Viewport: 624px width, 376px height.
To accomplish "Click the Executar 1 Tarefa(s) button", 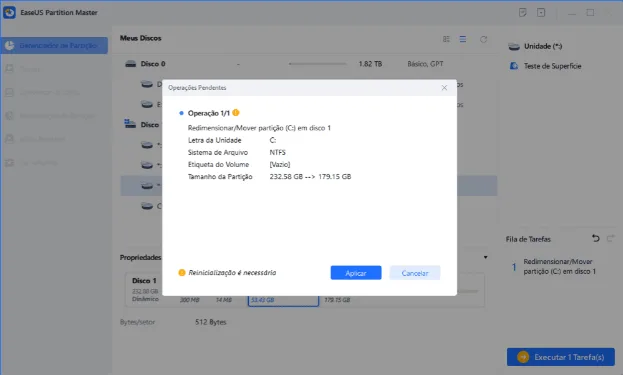I will [561, 357].
